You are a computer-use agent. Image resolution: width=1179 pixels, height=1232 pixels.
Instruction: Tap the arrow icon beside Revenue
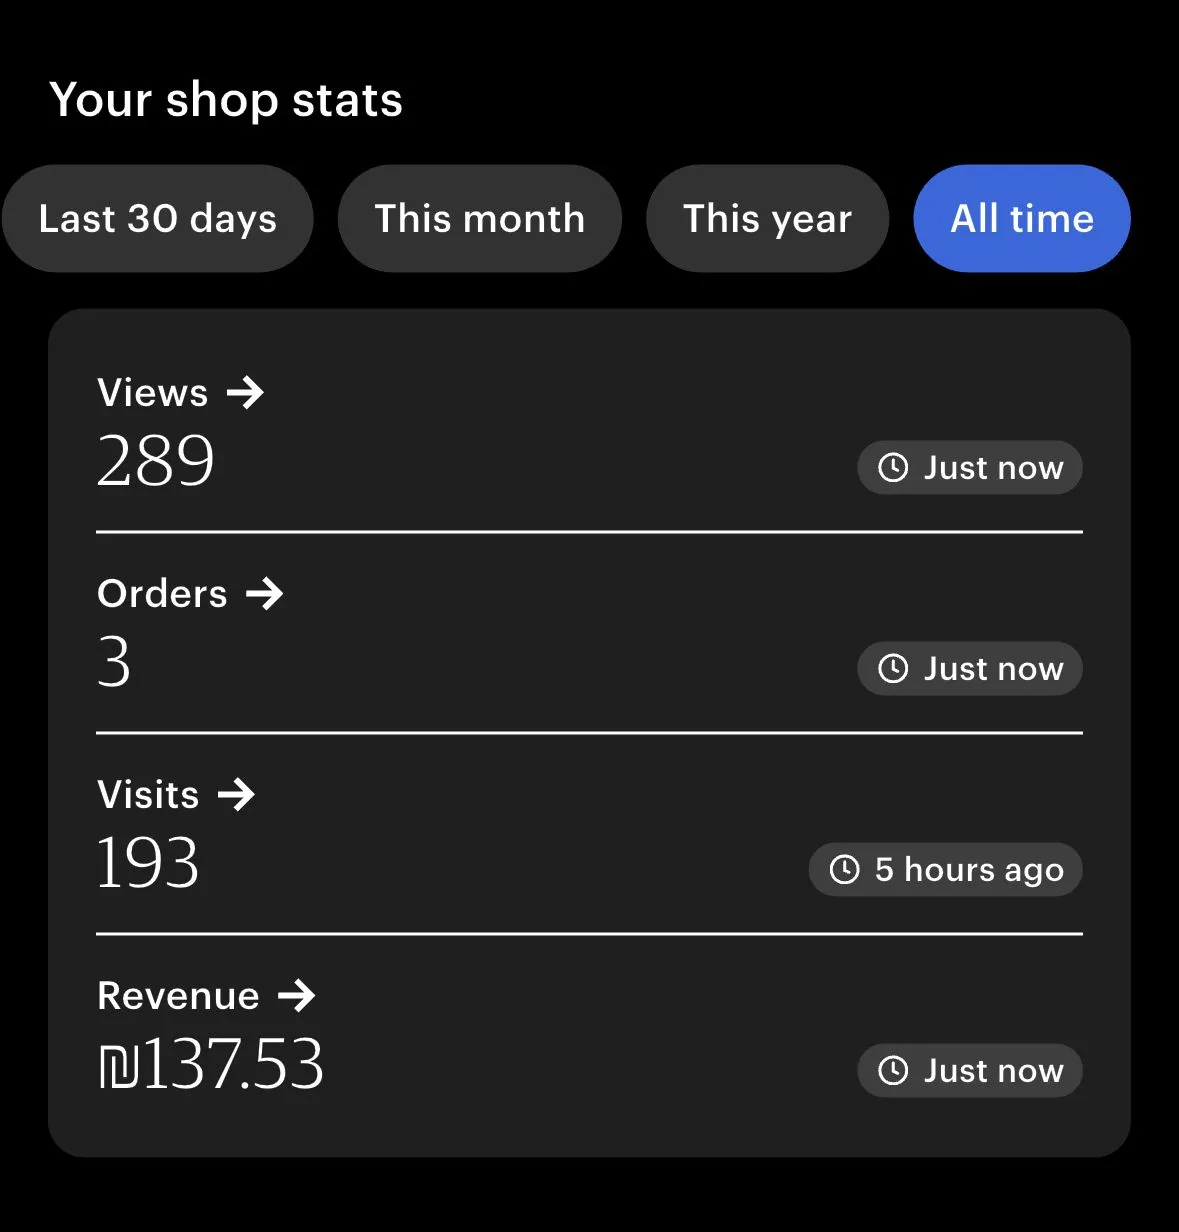(297, 996)
